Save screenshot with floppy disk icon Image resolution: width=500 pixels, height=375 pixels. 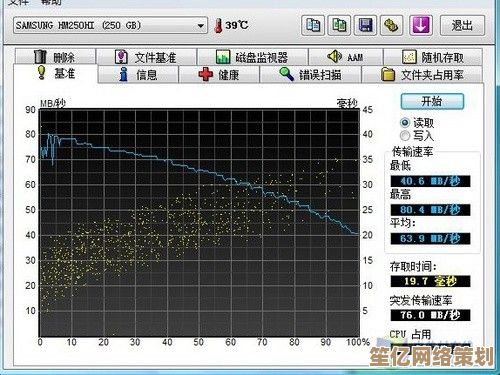pyautogui.click(x=365, y=25)
